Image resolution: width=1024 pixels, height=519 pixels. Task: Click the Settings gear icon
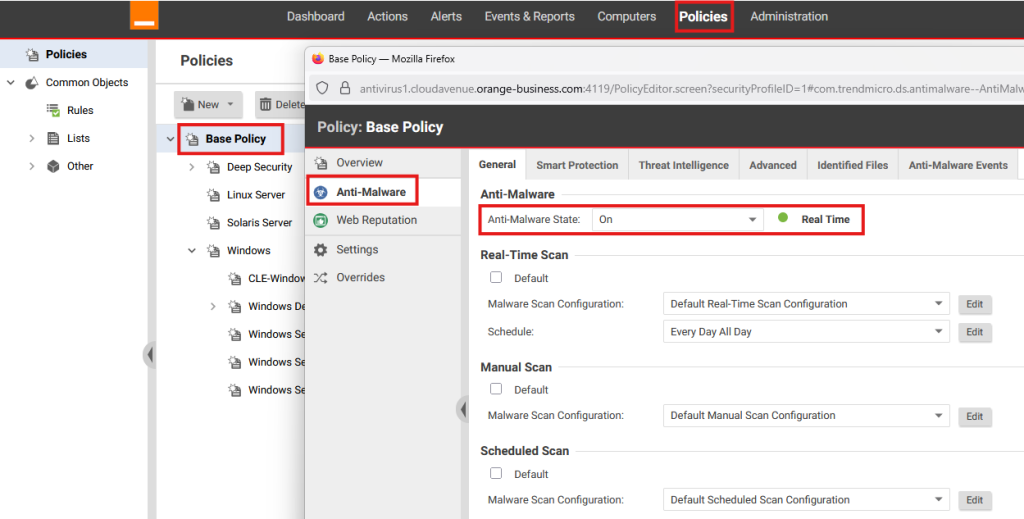tap(320, 250)
